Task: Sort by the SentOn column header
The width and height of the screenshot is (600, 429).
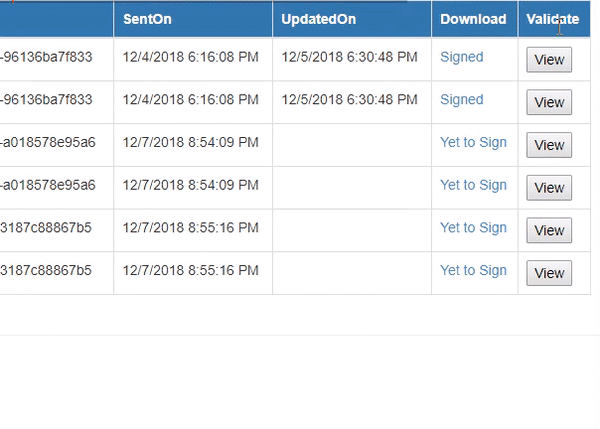Action: pyautogui.click(x=147, y=19)
